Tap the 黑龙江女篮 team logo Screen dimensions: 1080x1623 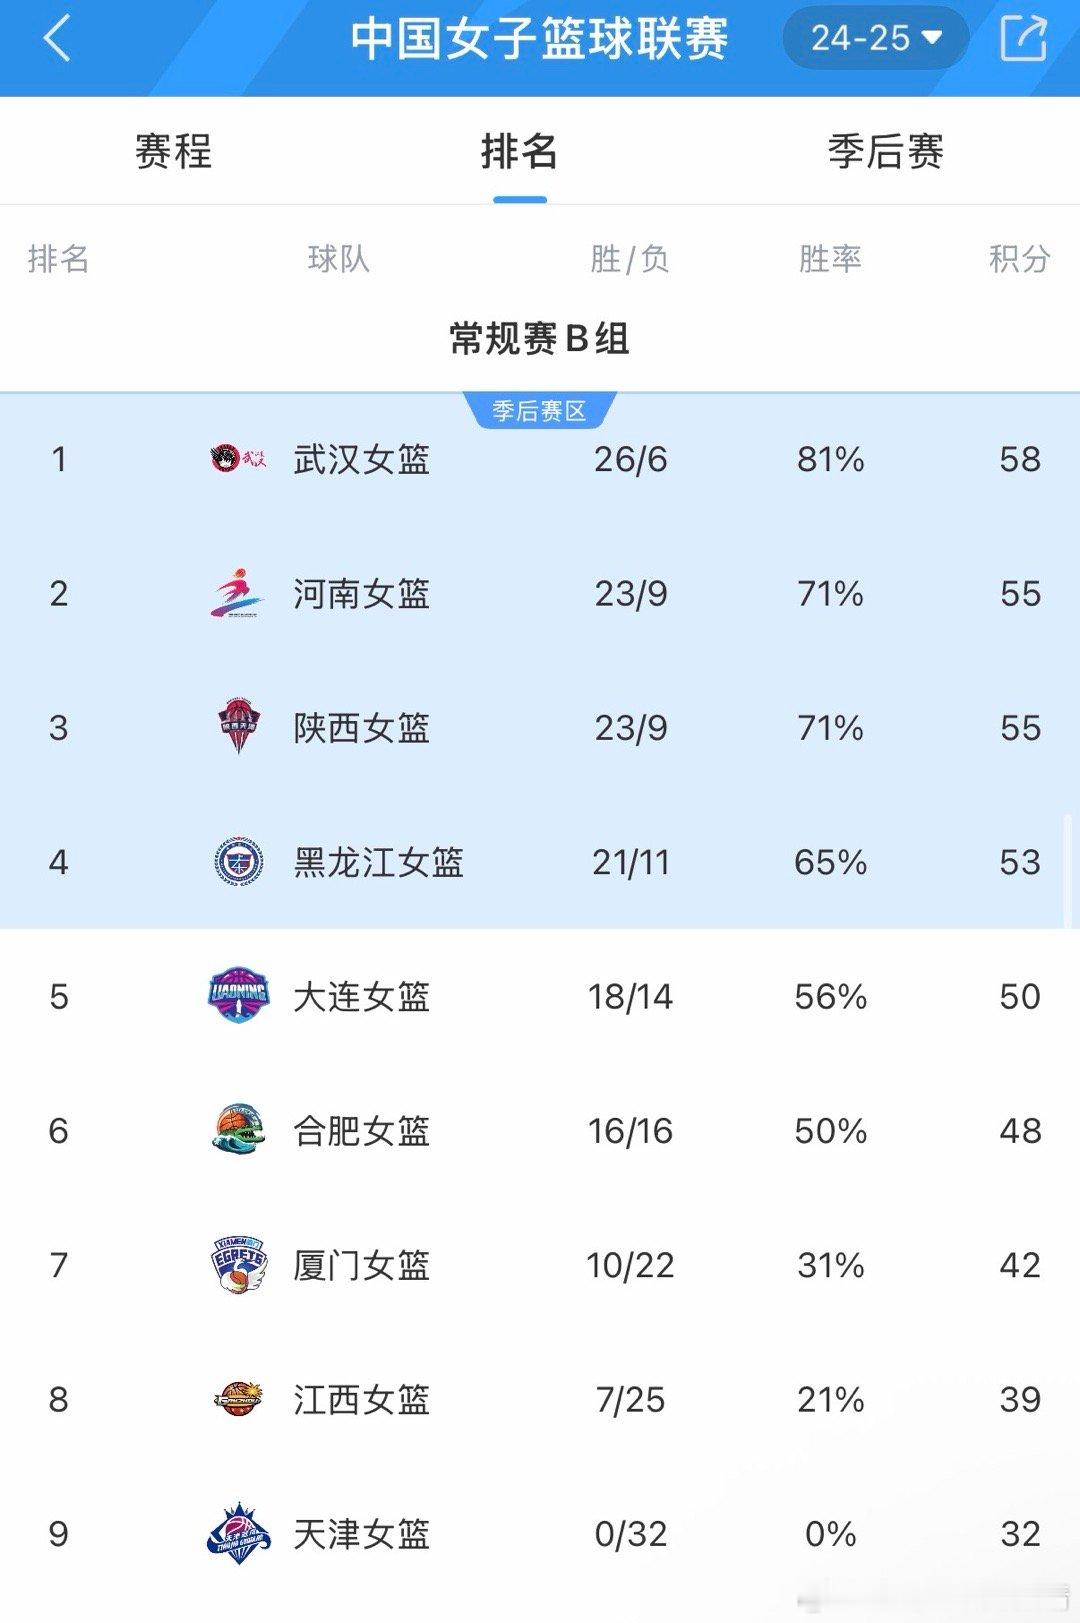(238, 862)
